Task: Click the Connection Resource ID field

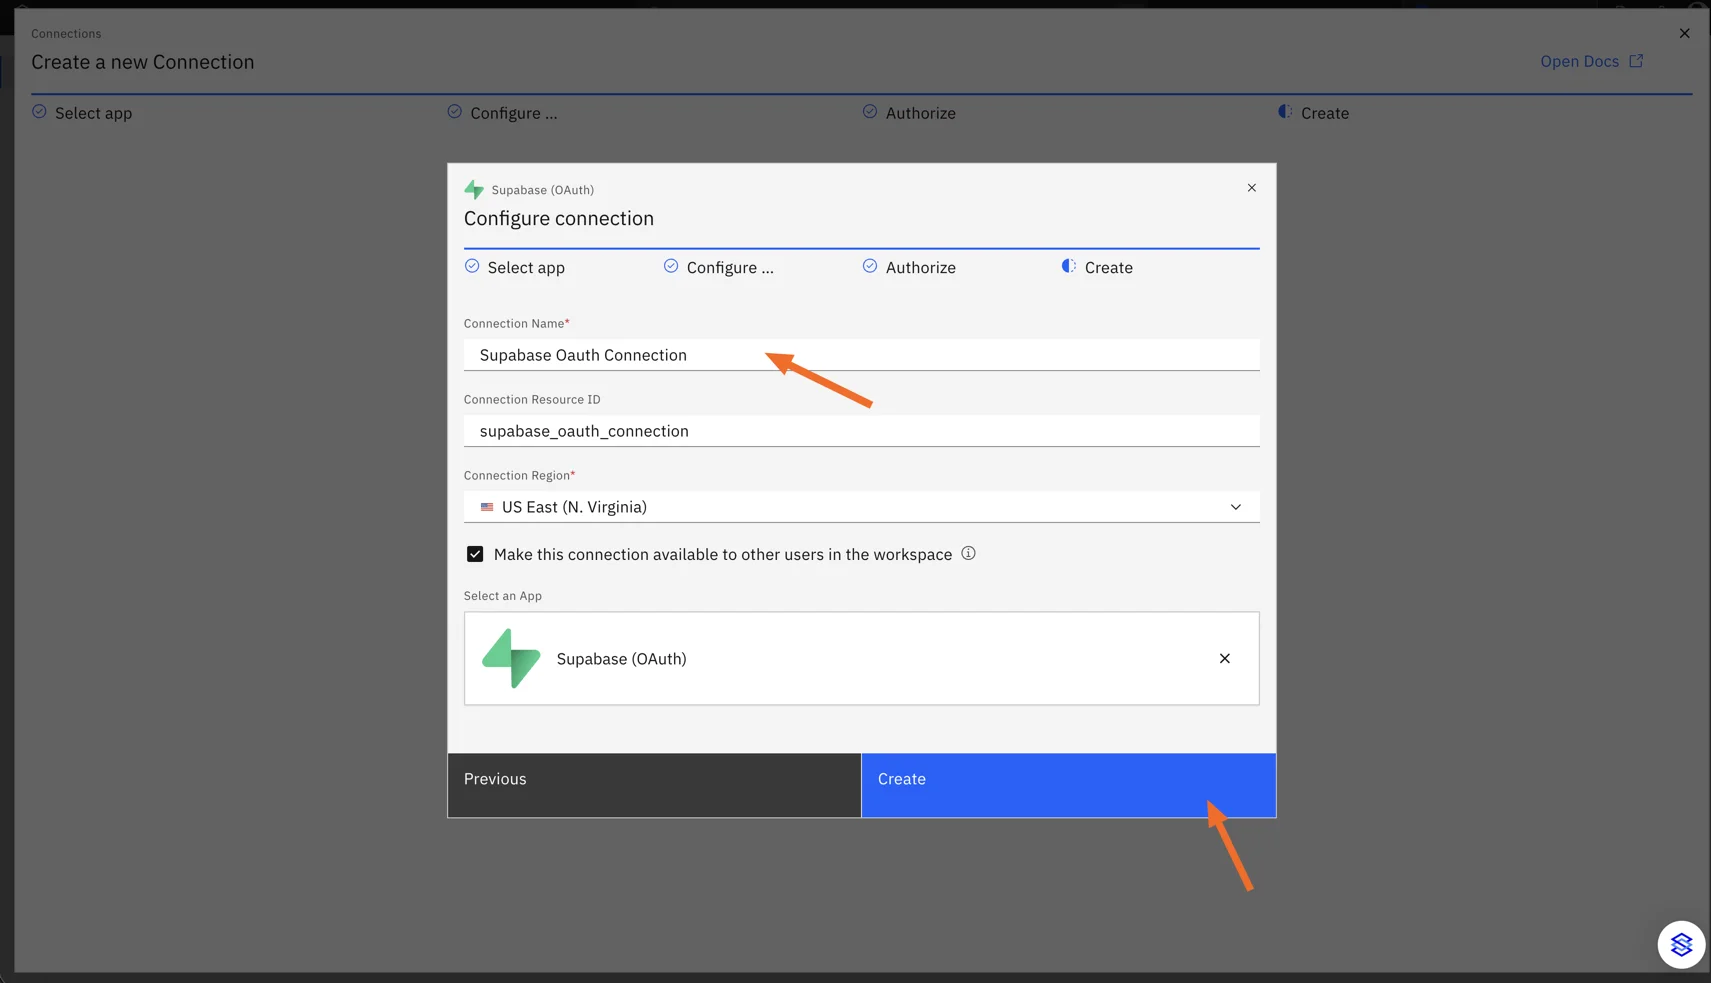Action: pos(861,431)
